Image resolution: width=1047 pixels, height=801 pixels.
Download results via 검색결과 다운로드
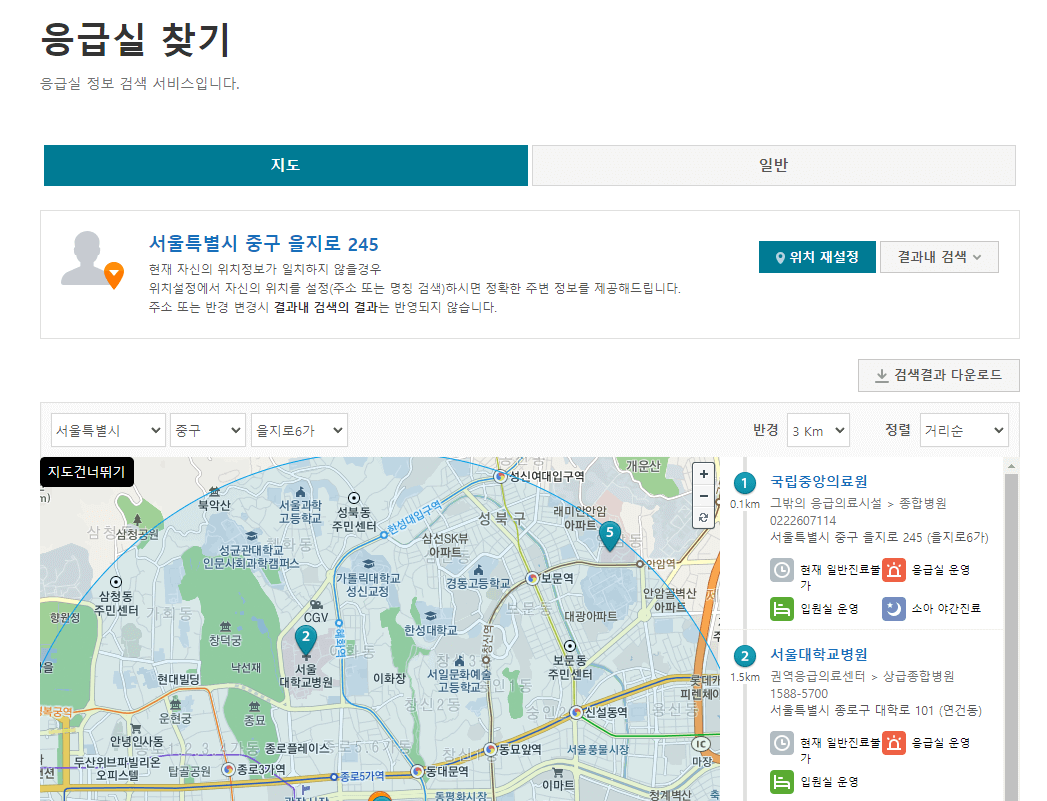tap(938, 375)
